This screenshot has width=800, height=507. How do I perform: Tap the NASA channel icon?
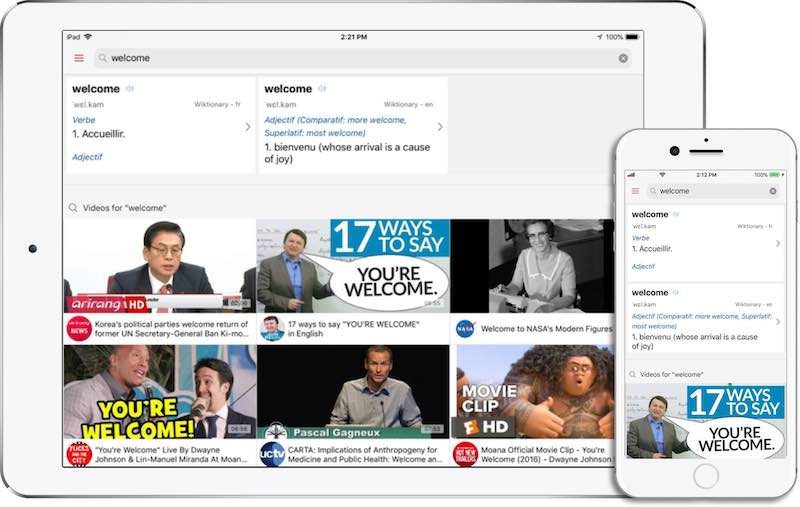click(x=465, y=329)
